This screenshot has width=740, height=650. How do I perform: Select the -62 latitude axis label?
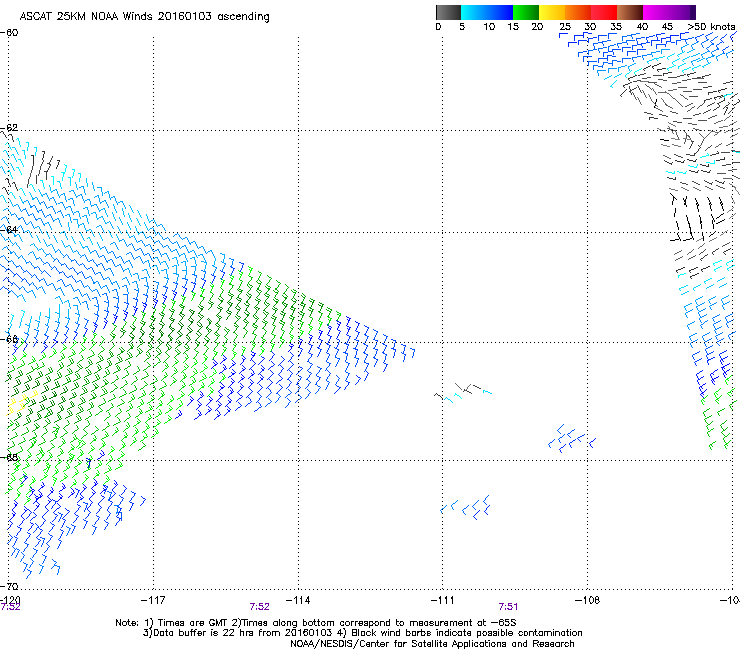9,128
